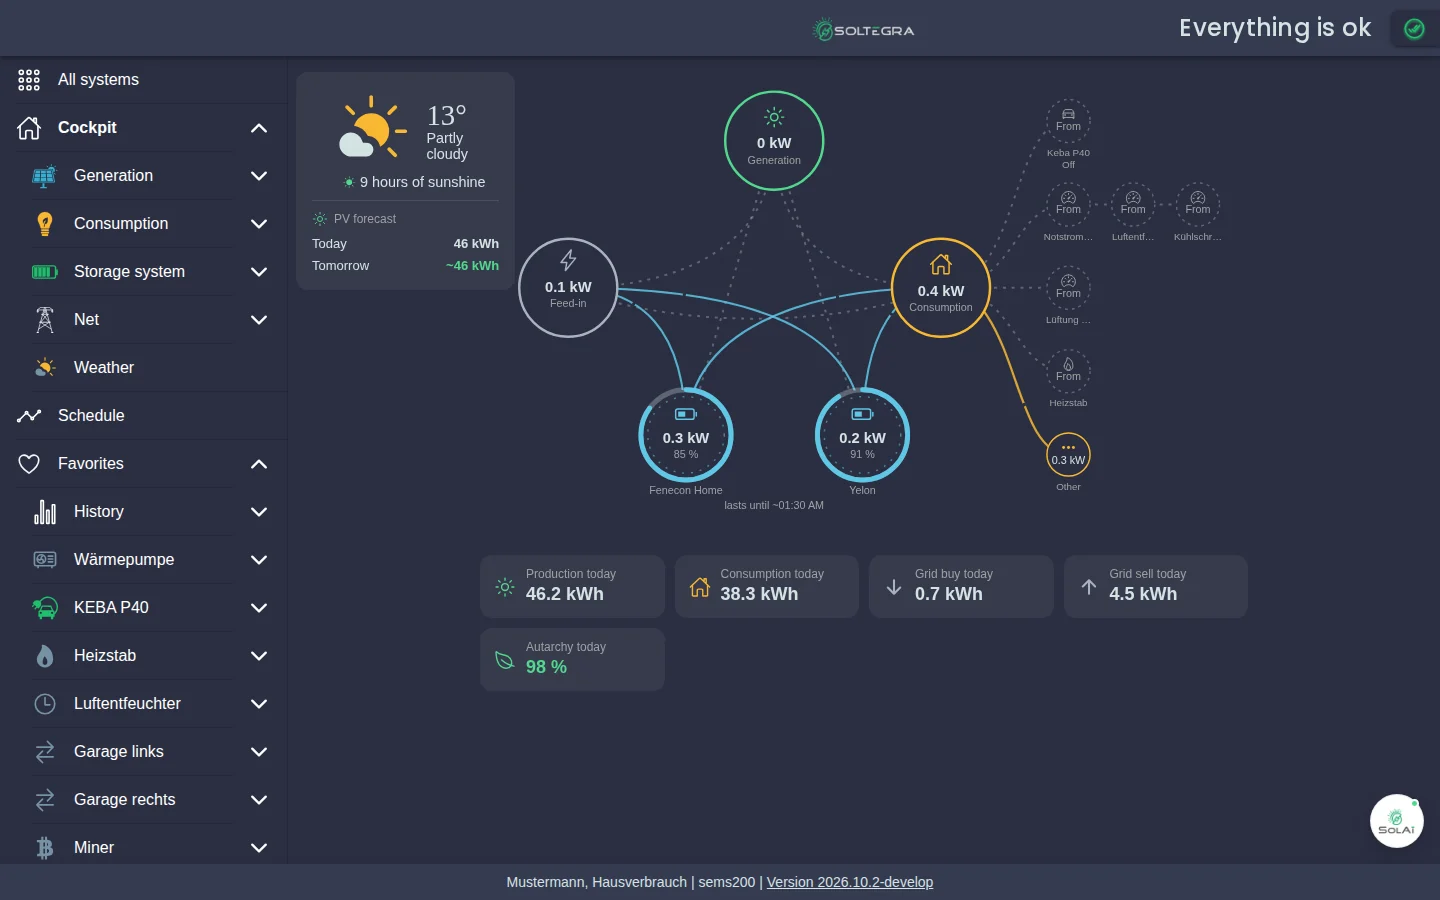1440x900 pixels.
Task: Select the Net menu item
Action: coord(143,320)
